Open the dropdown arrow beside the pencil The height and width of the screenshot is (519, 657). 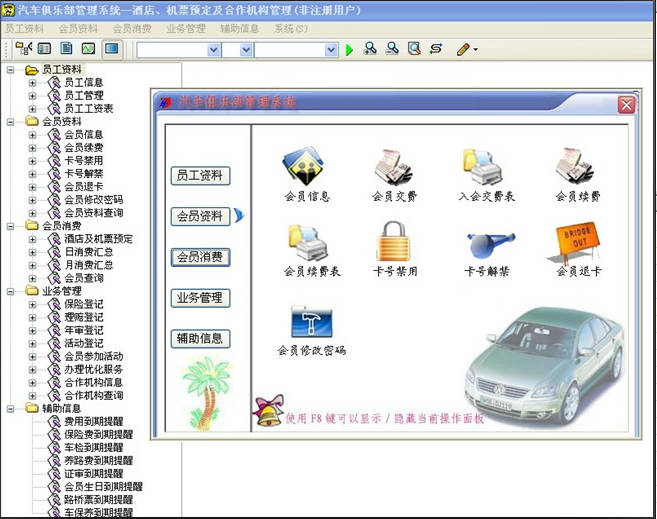[x=476, y=49]
